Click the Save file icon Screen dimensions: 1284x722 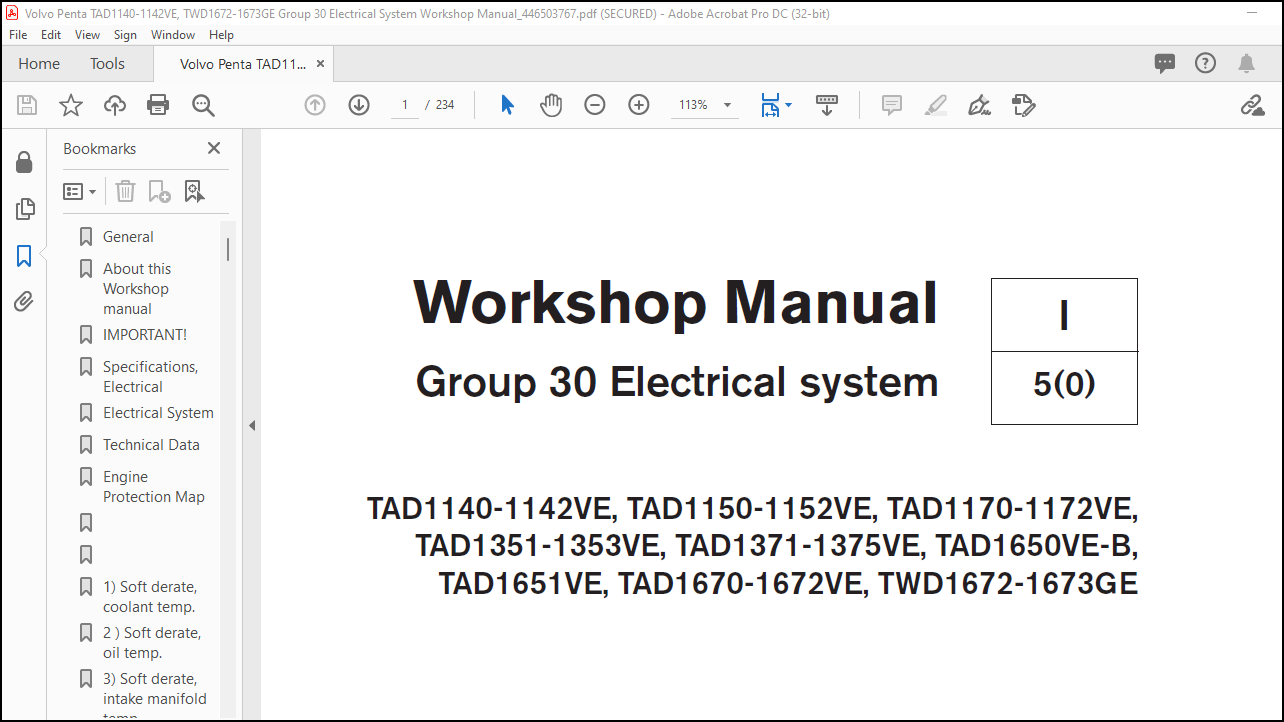point(27,105)
